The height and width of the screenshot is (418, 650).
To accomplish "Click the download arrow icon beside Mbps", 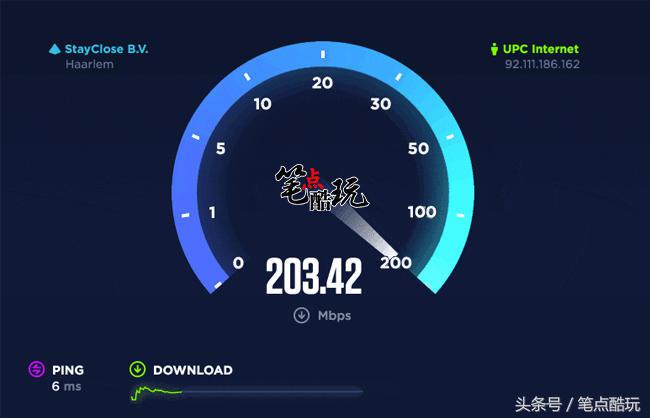I will (x=301, y=315).
